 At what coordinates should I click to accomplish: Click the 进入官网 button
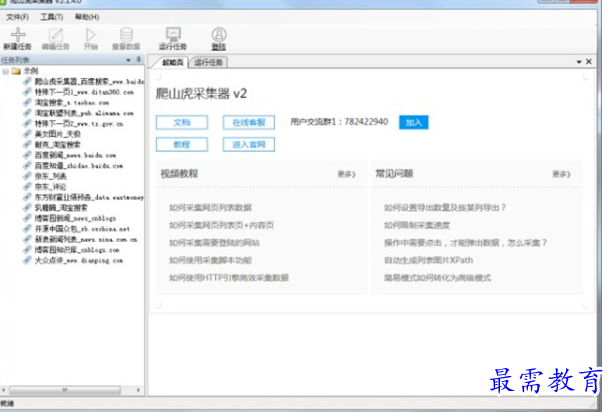click(x=249, y=145)
